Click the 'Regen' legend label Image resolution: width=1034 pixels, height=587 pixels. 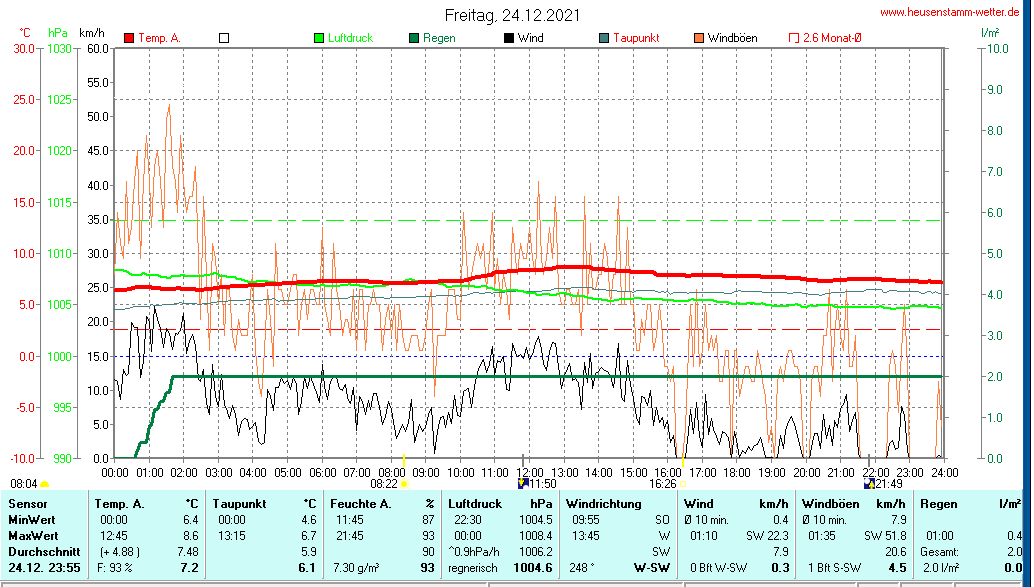pos(439,38)
